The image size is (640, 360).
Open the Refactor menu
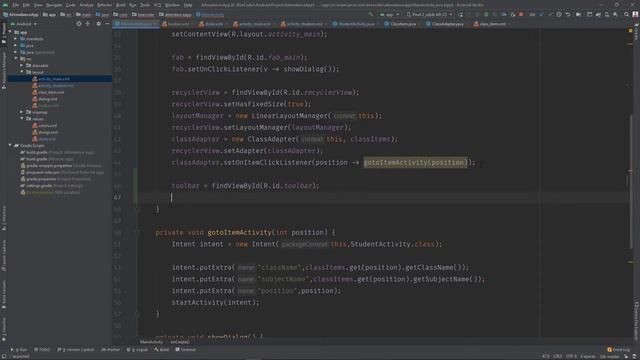click(x=104, y=5)
